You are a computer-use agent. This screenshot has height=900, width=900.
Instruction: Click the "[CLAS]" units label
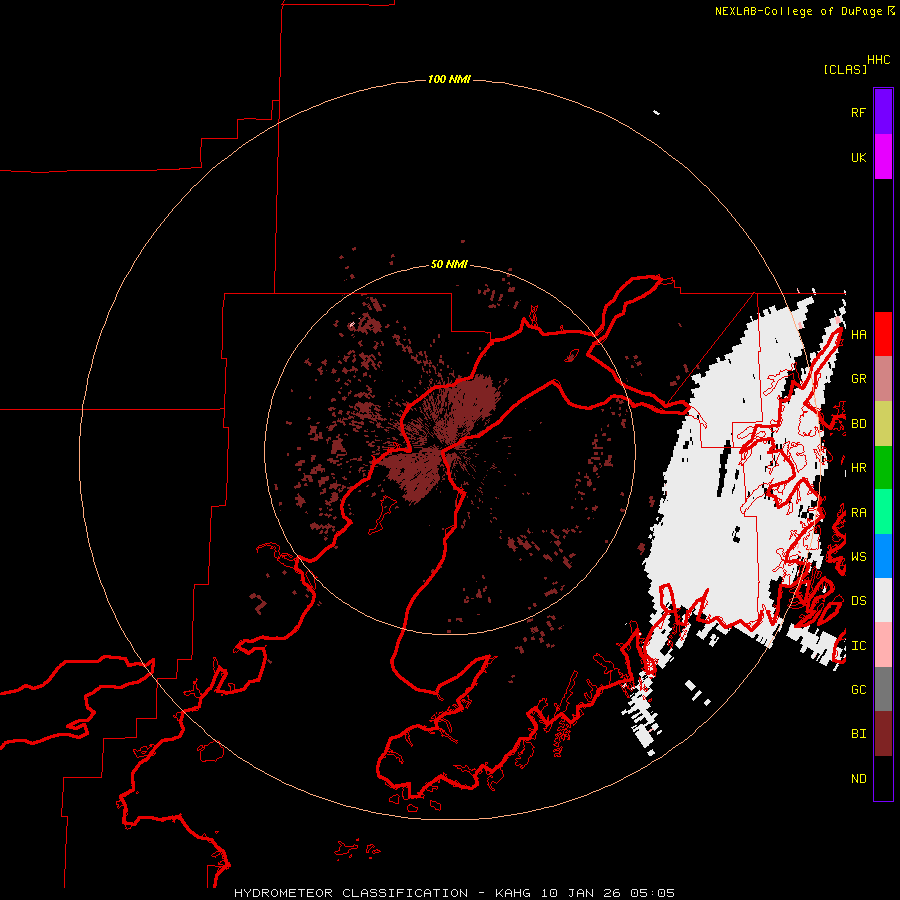click(x=845, y=69)
